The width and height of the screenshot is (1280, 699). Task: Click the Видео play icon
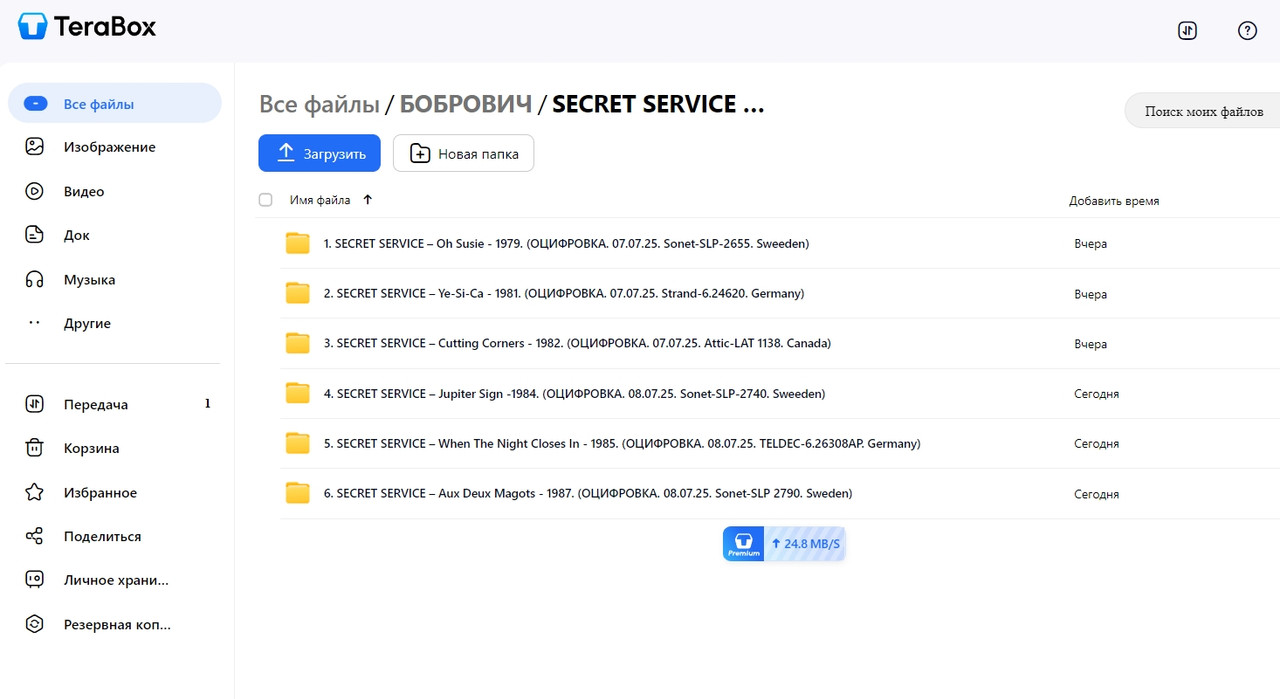point(35,191)
